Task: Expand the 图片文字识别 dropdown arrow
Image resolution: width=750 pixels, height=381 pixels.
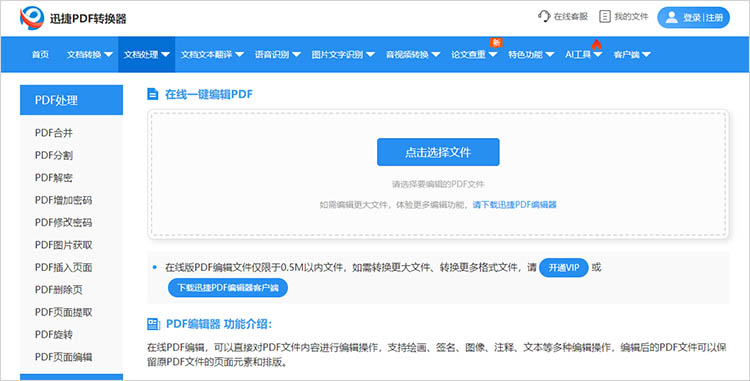Action: (x=370, y=55)
